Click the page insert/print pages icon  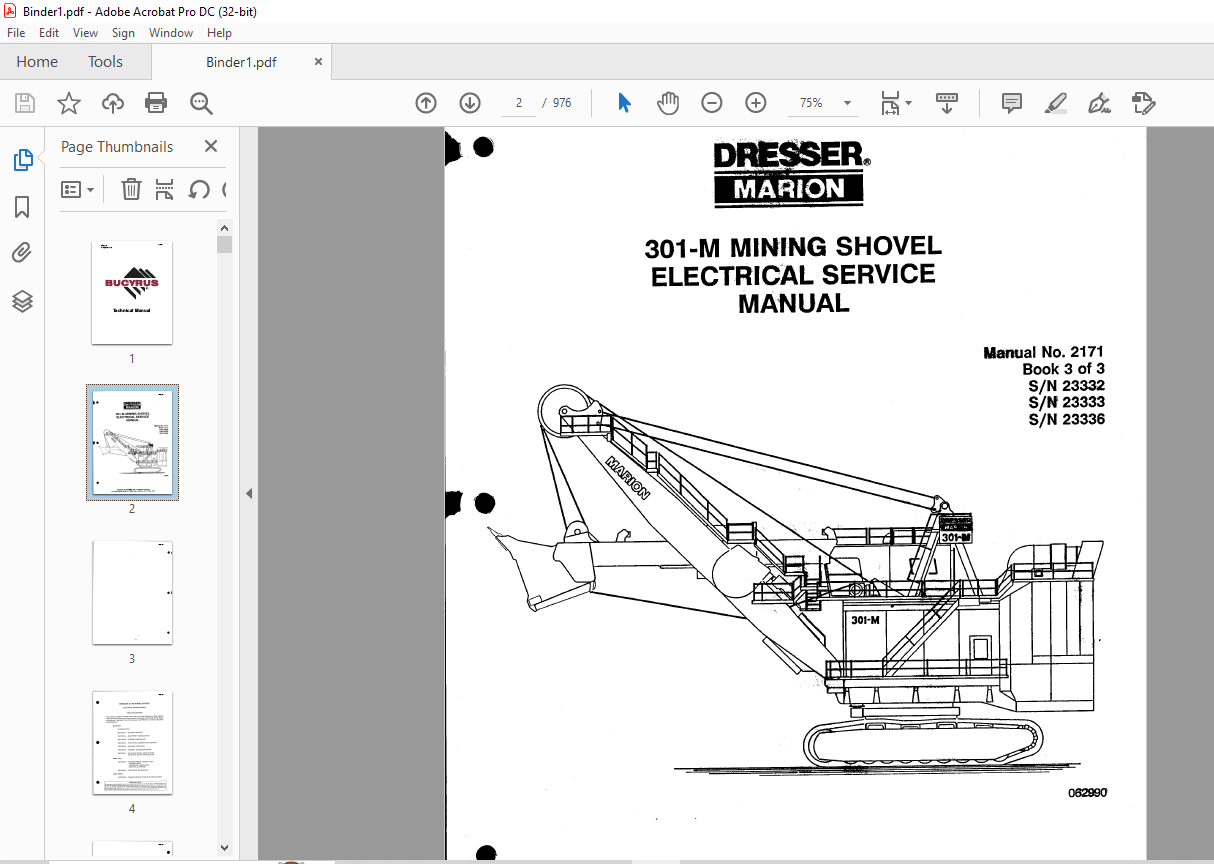pos(165,189)
